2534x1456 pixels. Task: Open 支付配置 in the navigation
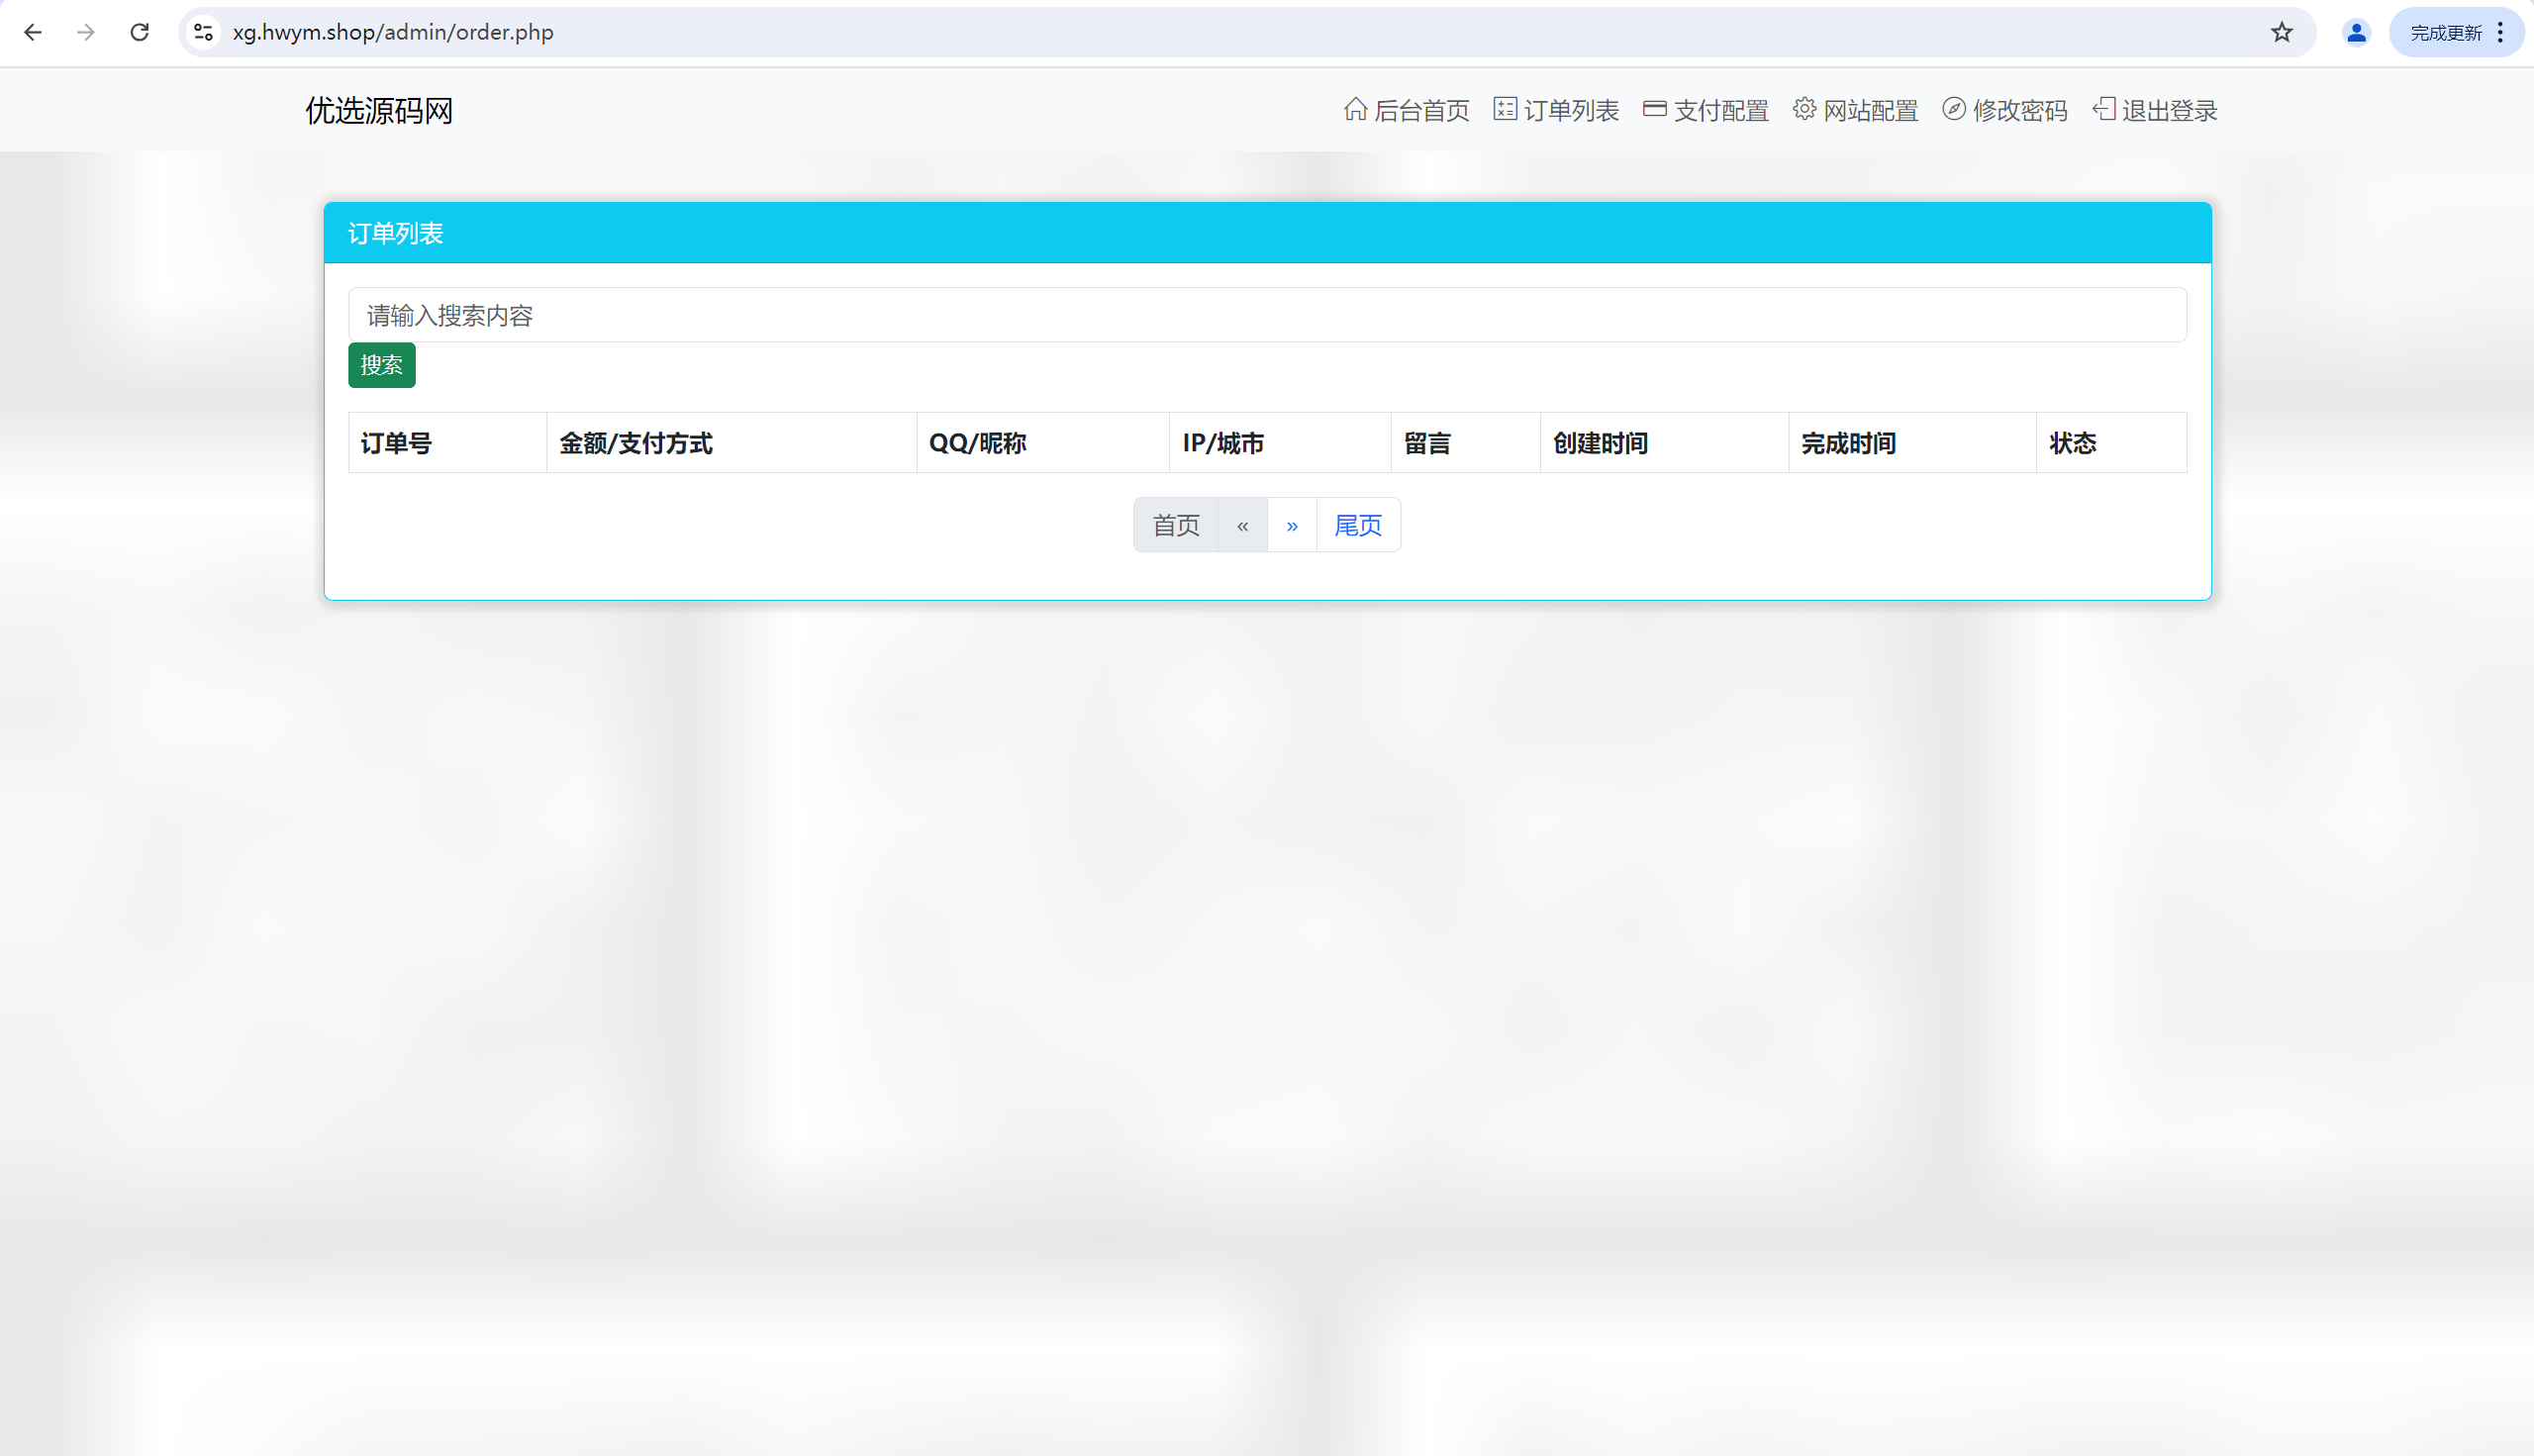click(1706, 110)
